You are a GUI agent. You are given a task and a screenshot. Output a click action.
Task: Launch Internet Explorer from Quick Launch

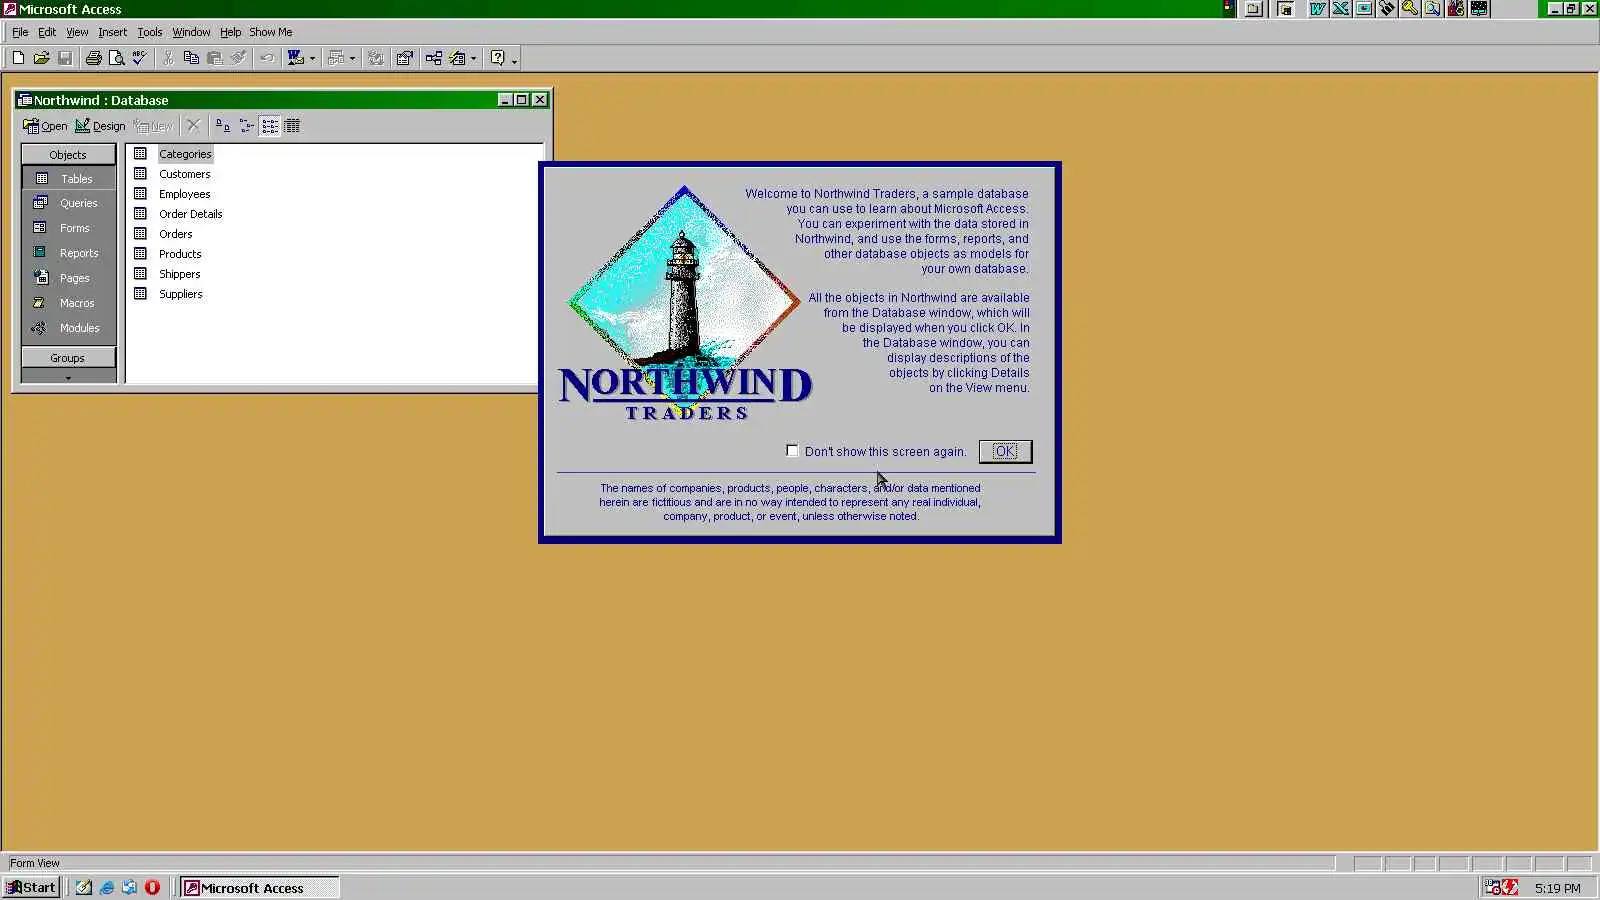106,887
